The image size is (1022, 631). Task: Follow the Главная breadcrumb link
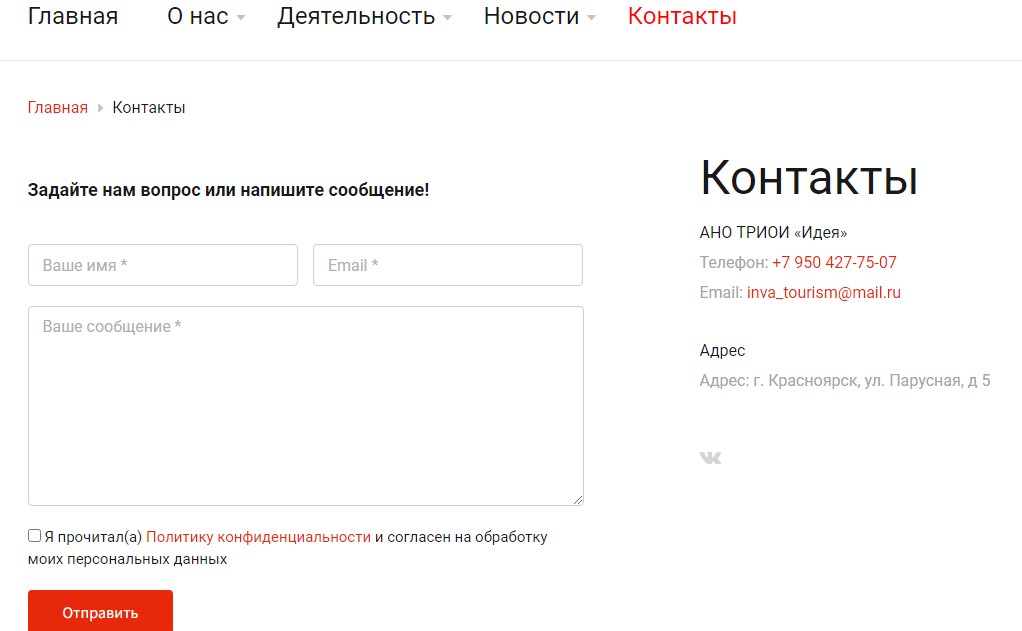[57, 108]
